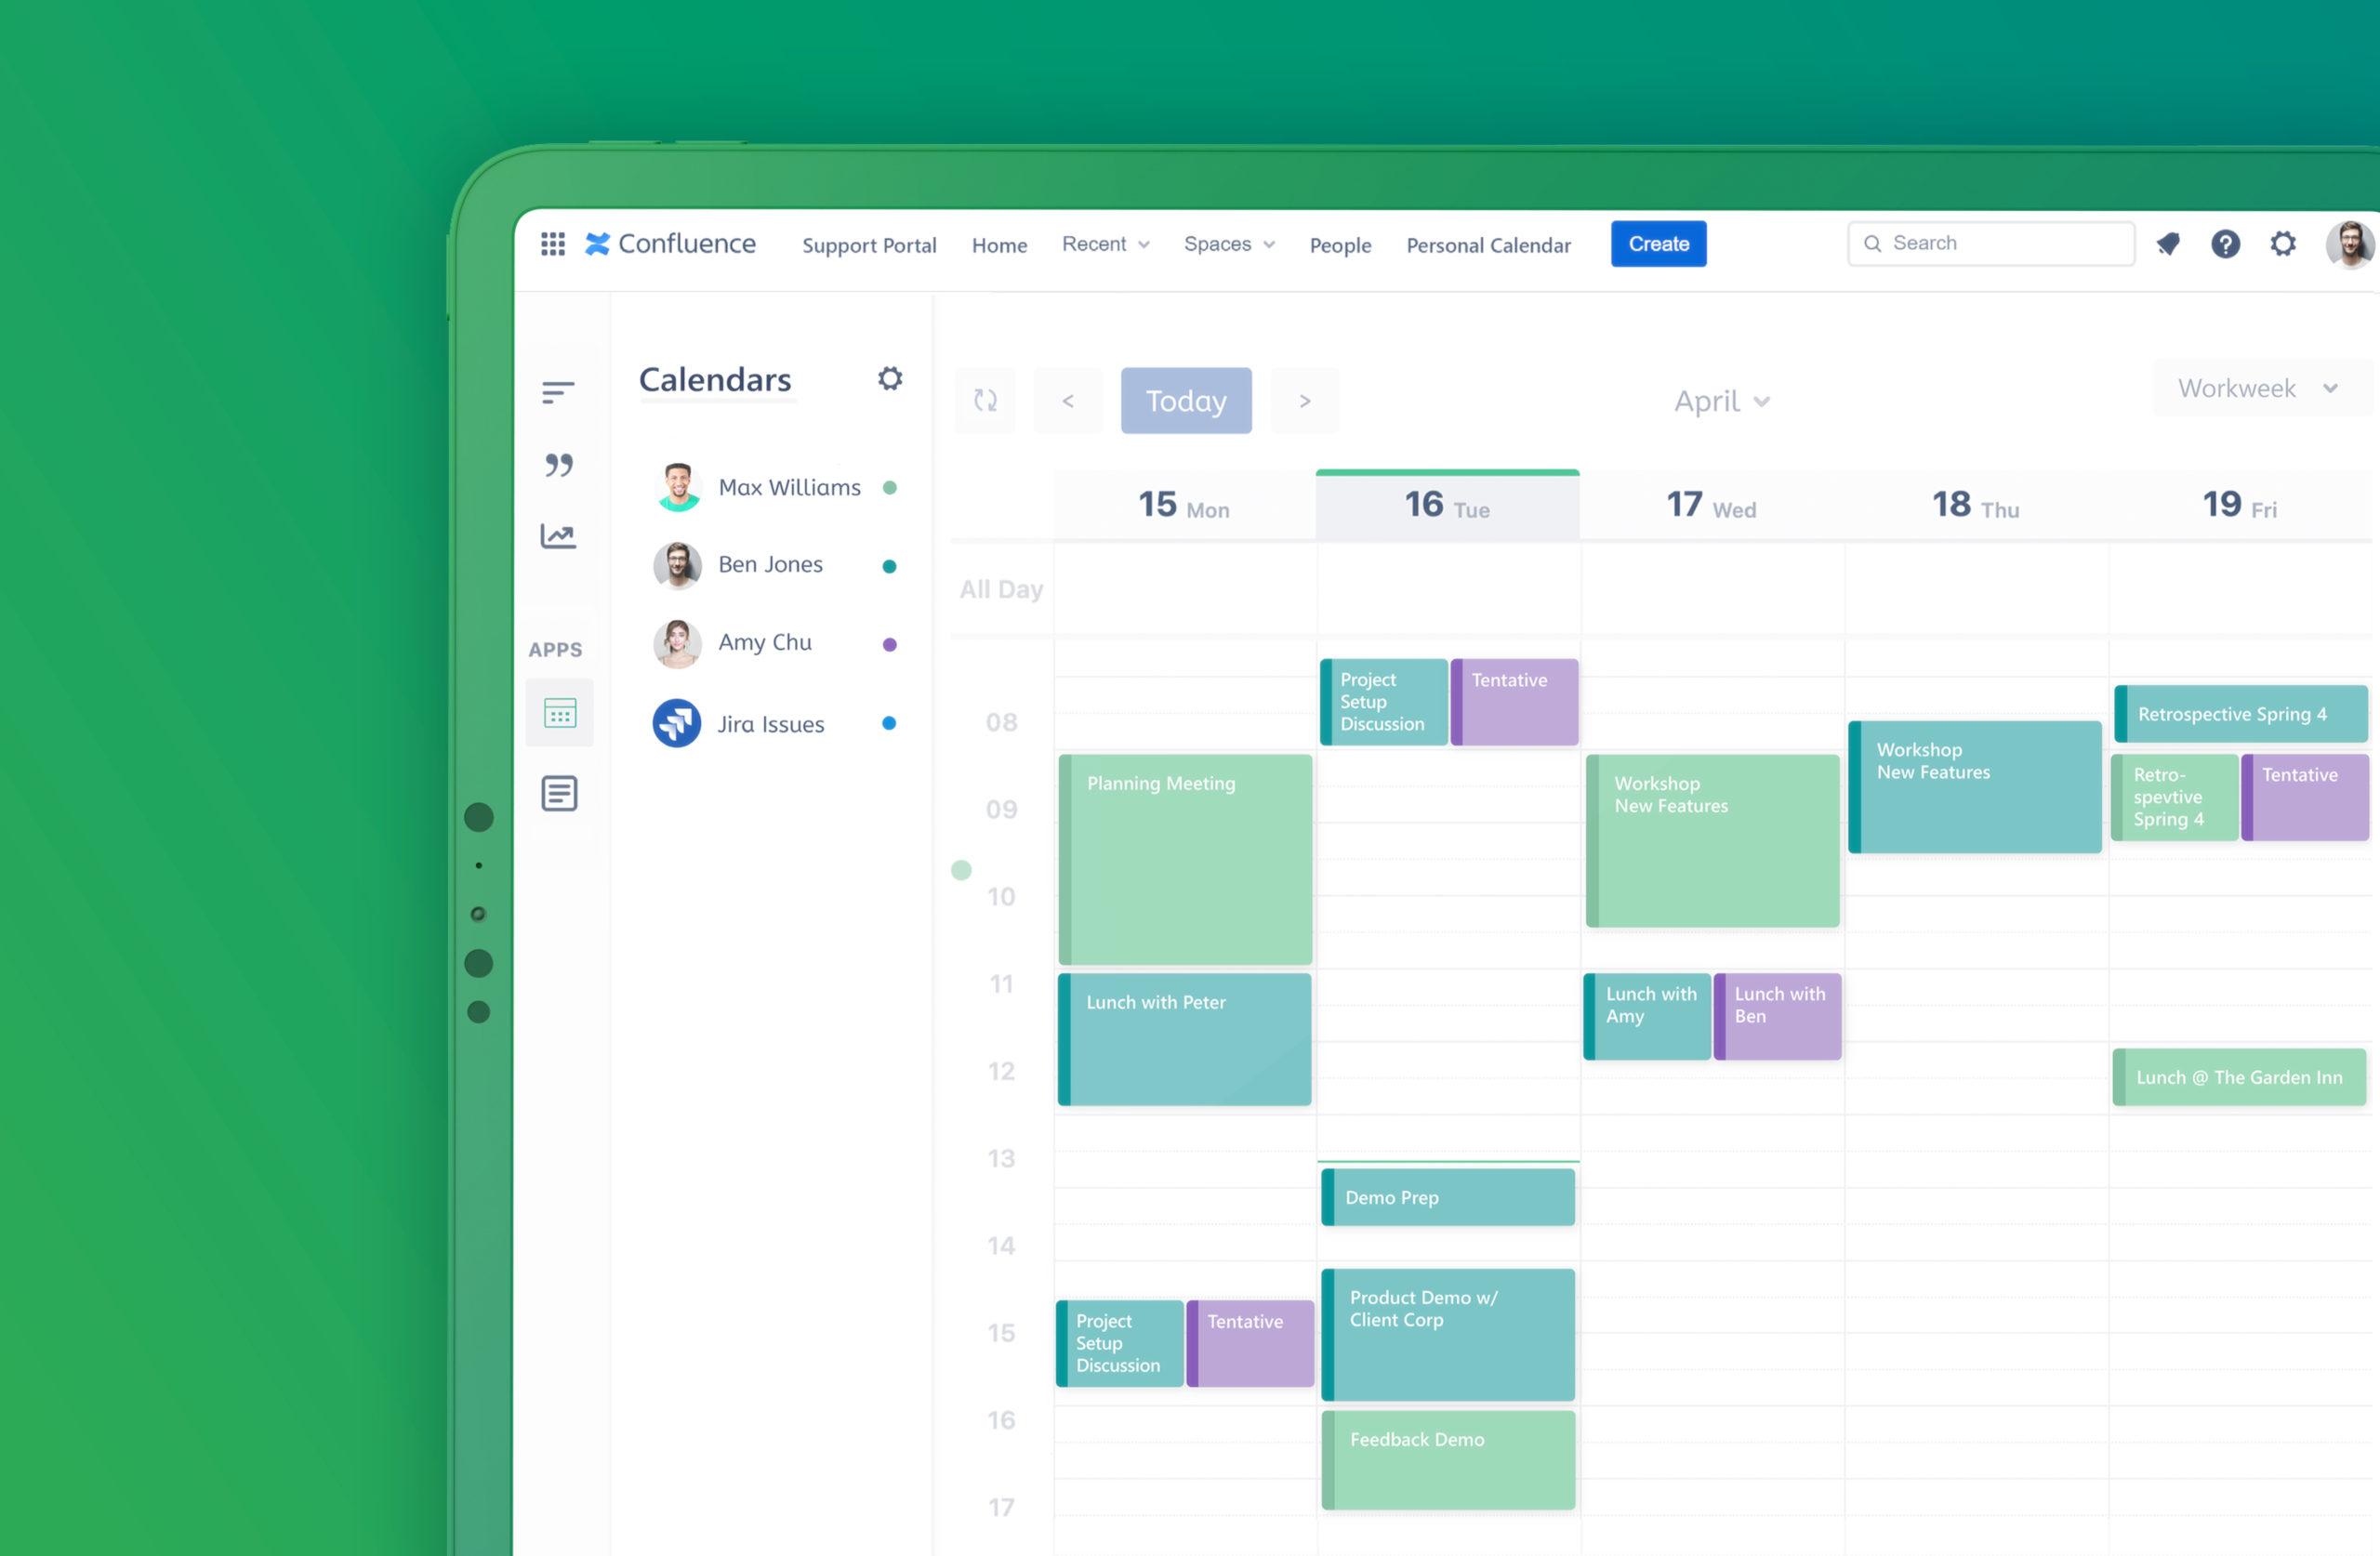Screen dimensions: 2380x1556
Task: Click the Personal Calendar menu item
Action: pos(1488,244)
